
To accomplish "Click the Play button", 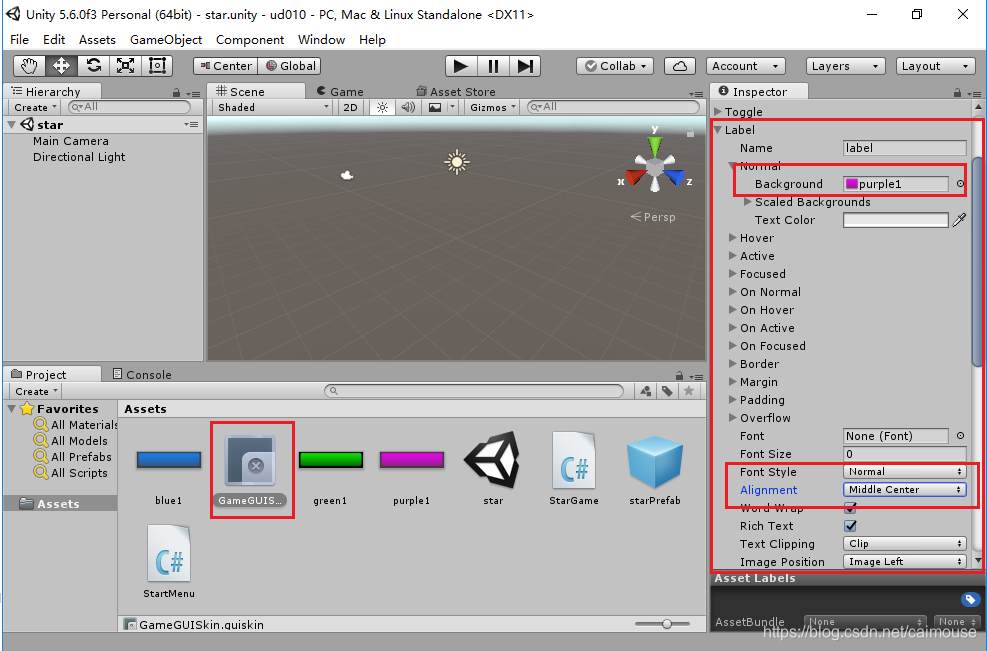I will [461, 66].
